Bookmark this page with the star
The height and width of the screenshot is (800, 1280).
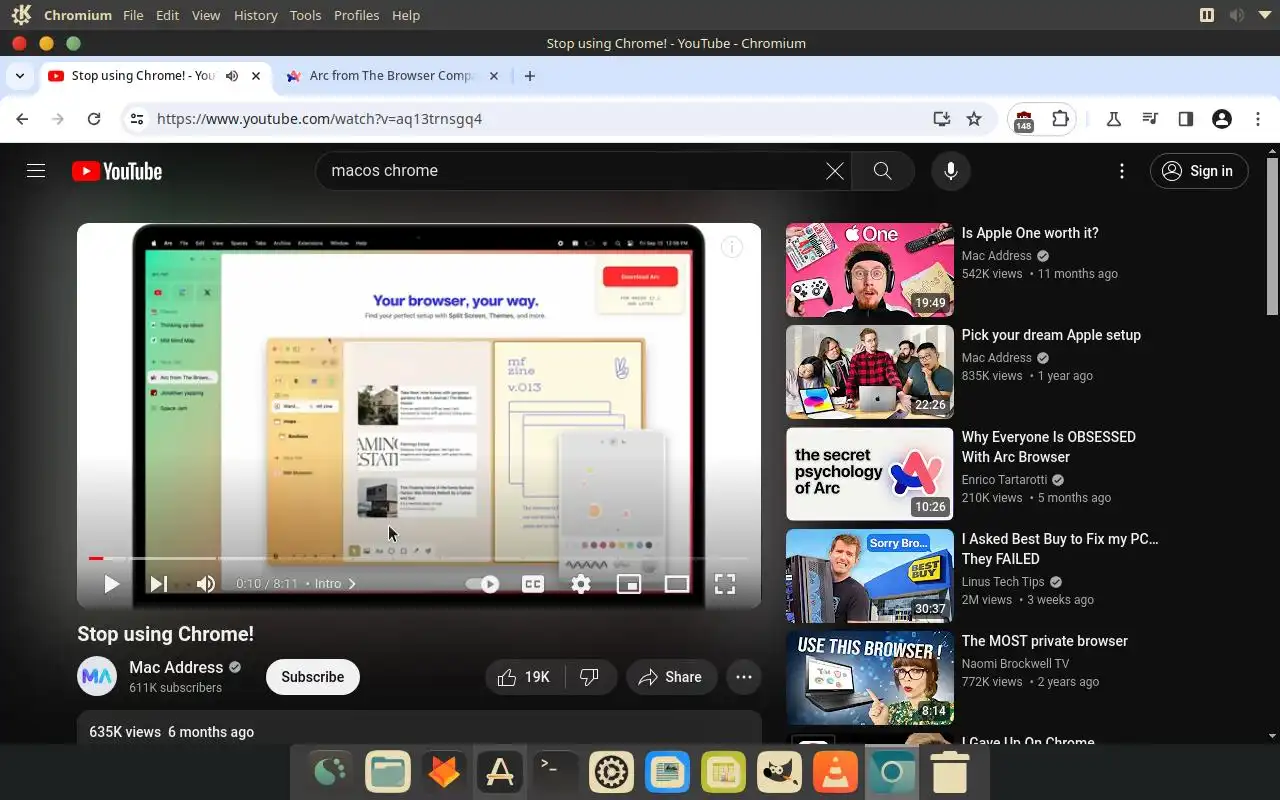(974, 119)
